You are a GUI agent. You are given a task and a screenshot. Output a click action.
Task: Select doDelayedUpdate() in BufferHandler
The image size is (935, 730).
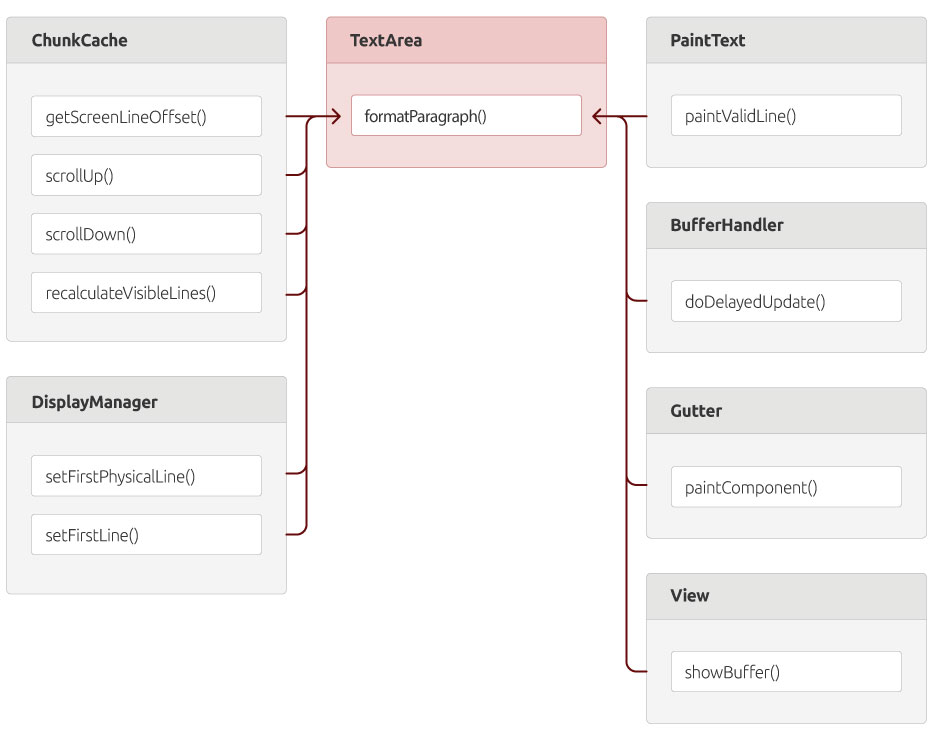coord(786,301)
